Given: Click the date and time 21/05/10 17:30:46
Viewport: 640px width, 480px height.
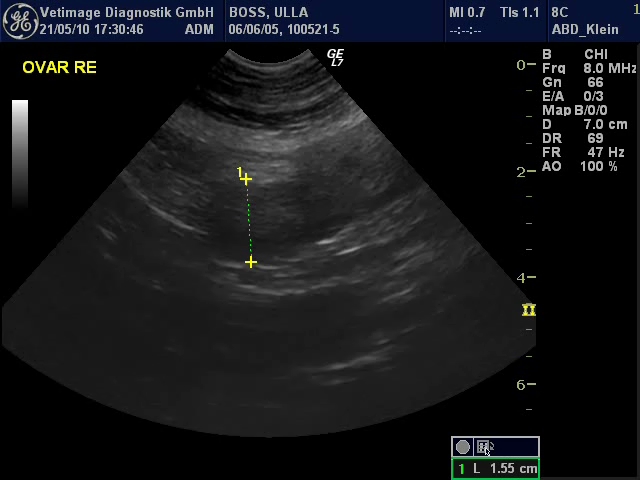Looking at the screenshot, I should click(91, 29).
